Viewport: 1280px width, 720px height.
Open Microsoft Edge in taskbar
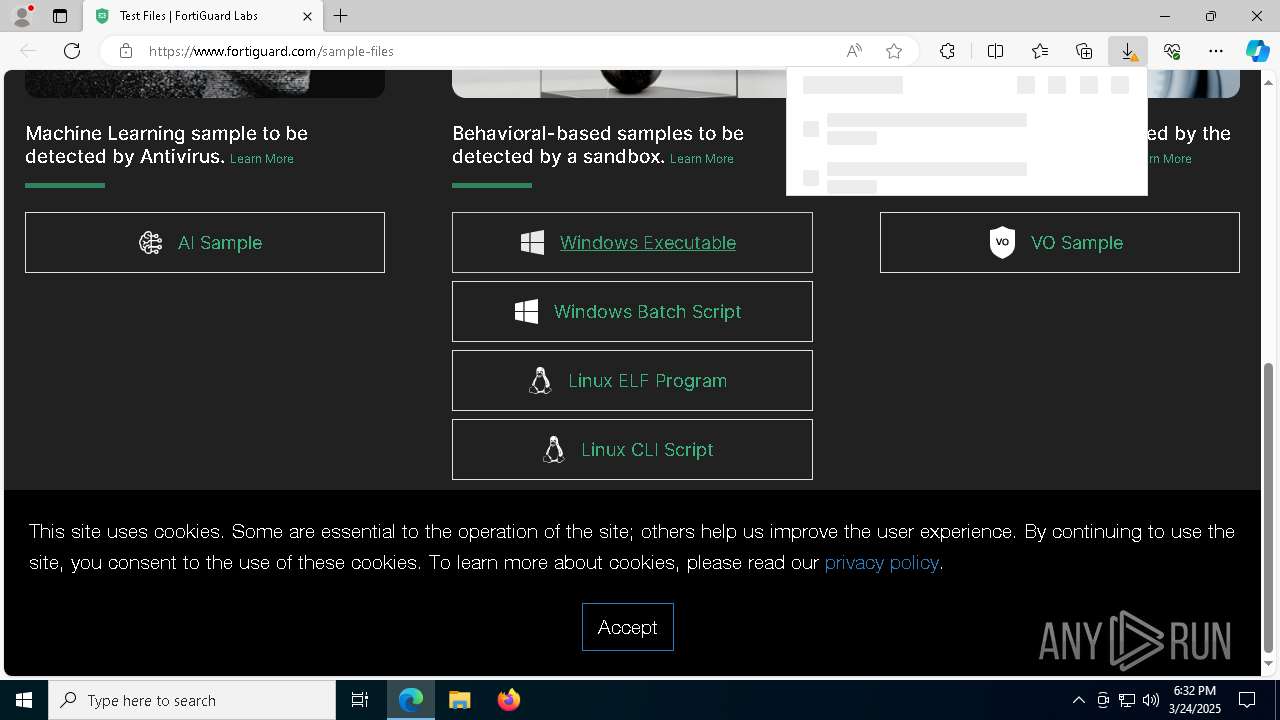[x=411, y=700]
